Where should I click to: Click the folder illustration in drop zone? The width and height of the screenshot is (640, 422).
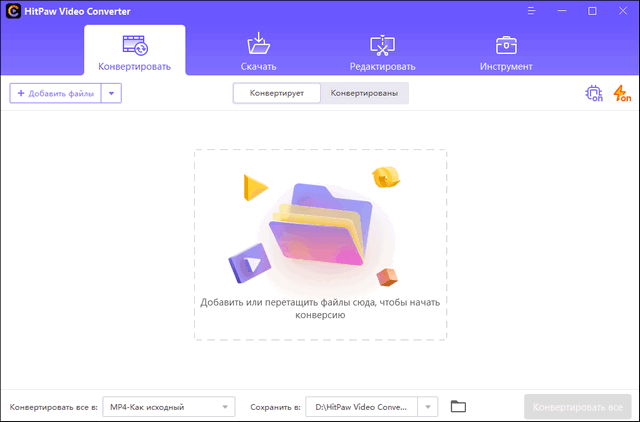[x=320, y=225]
